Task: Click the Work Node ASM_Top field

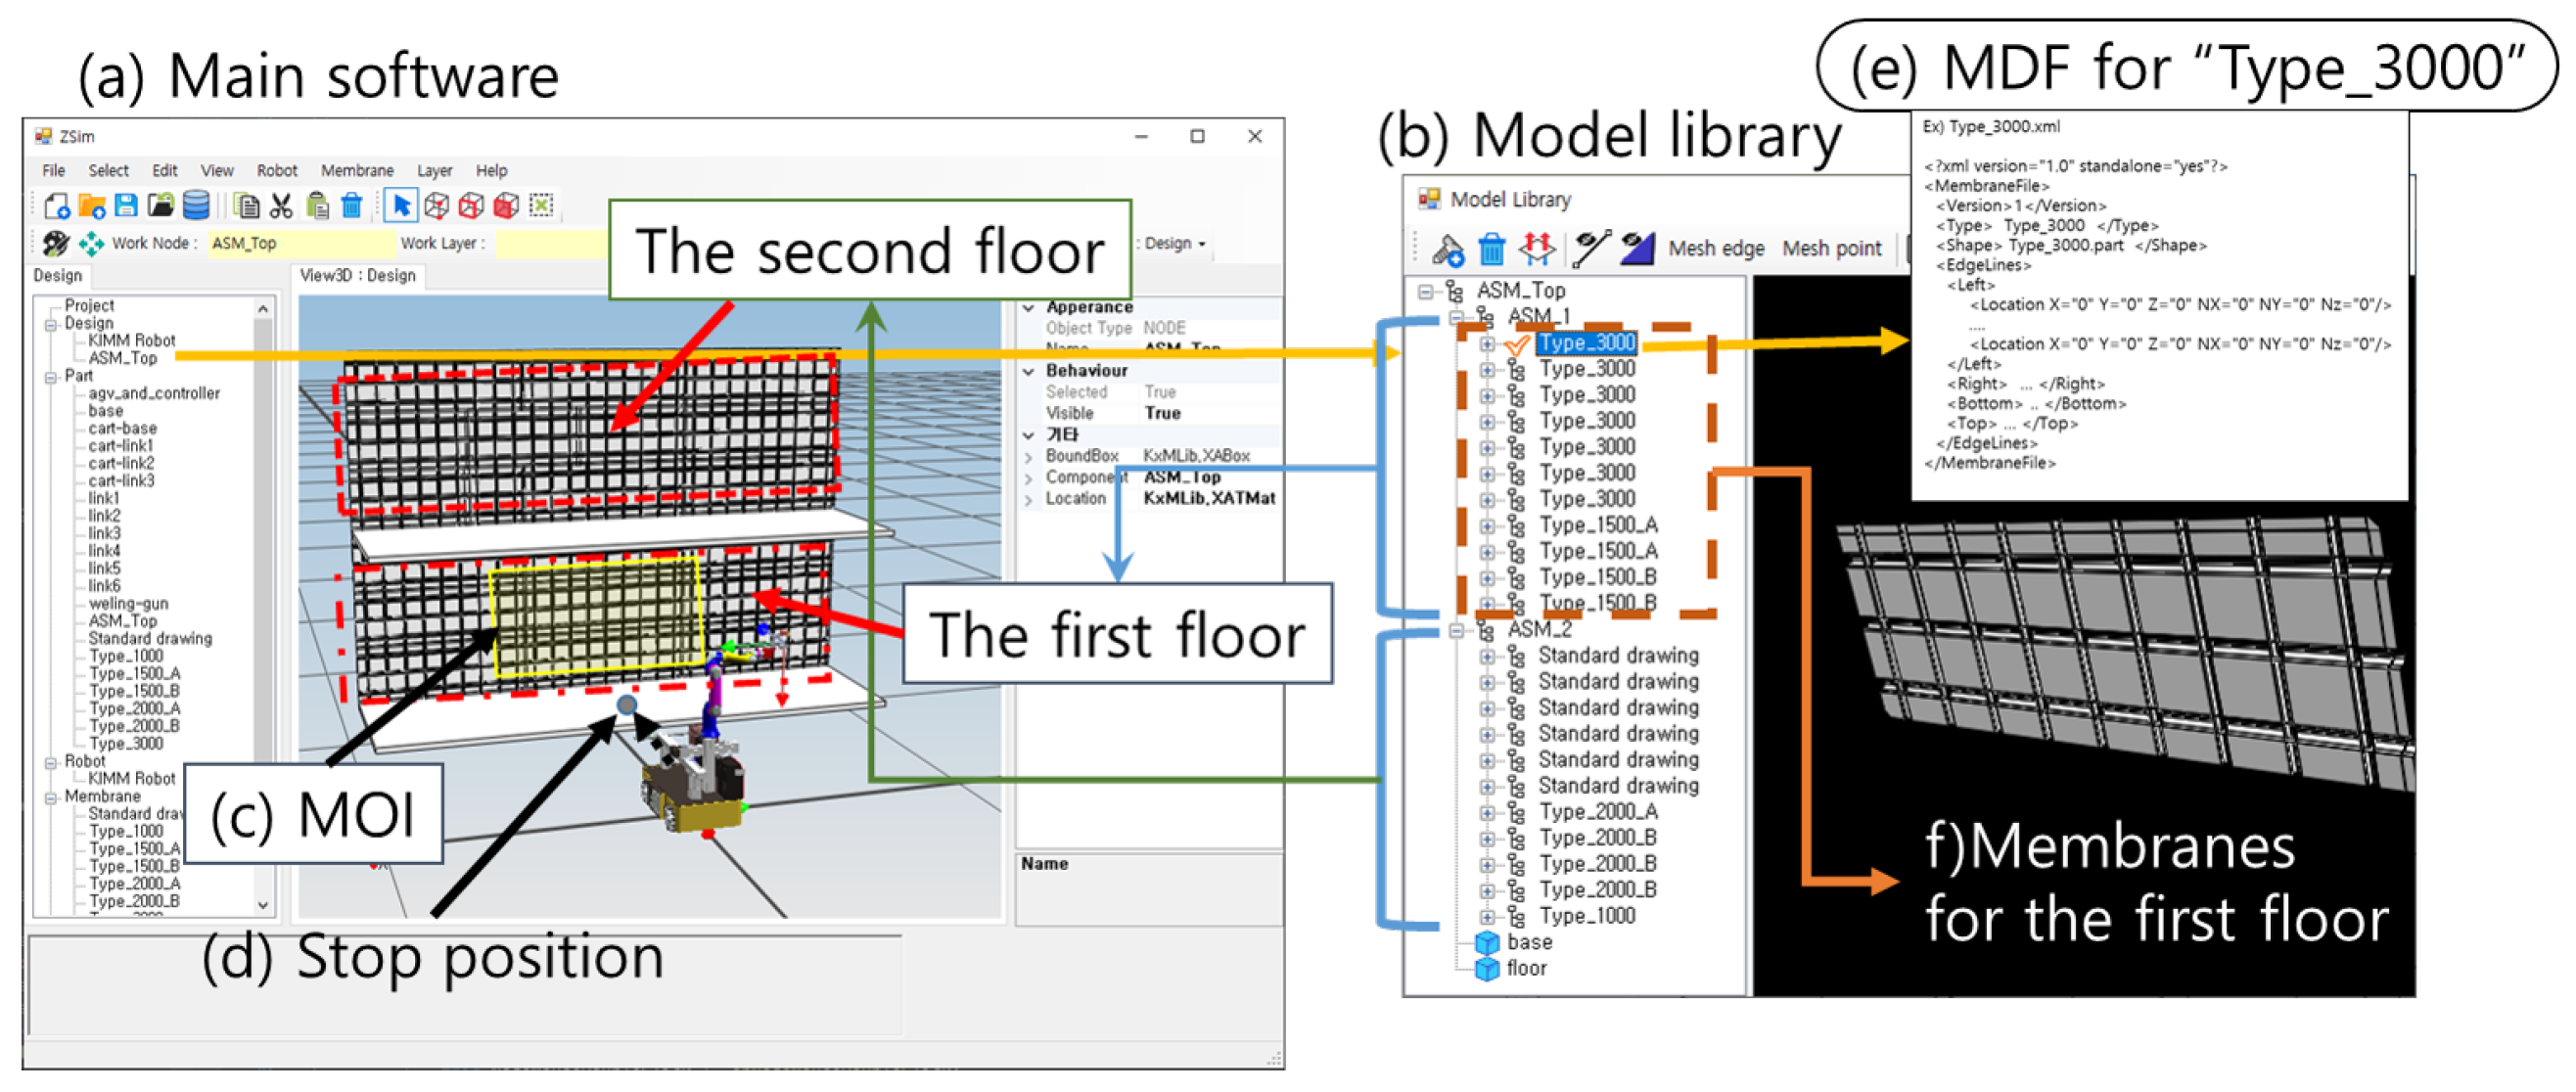Action: click(x=300, y=243)
